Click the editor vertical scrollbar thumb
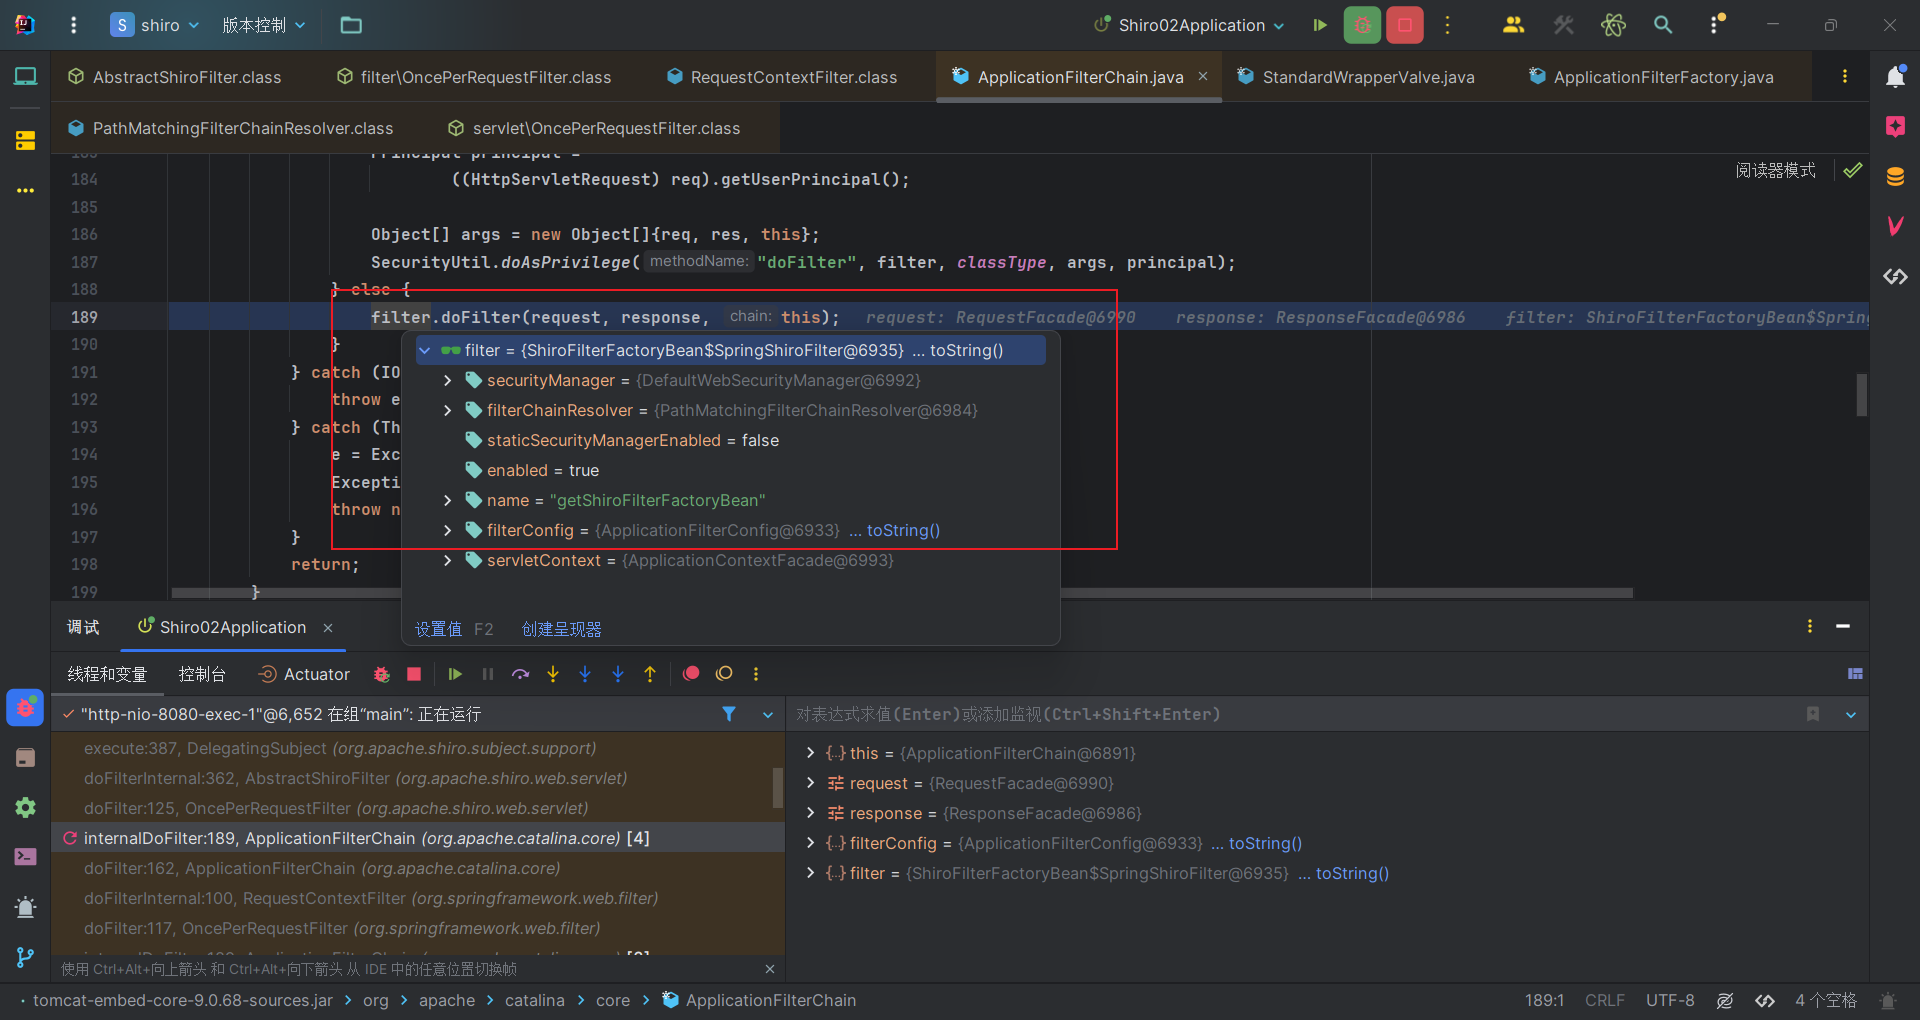Image resolution: width=1920 pixels, height=1020 pixels. [x=1862, y=395]
